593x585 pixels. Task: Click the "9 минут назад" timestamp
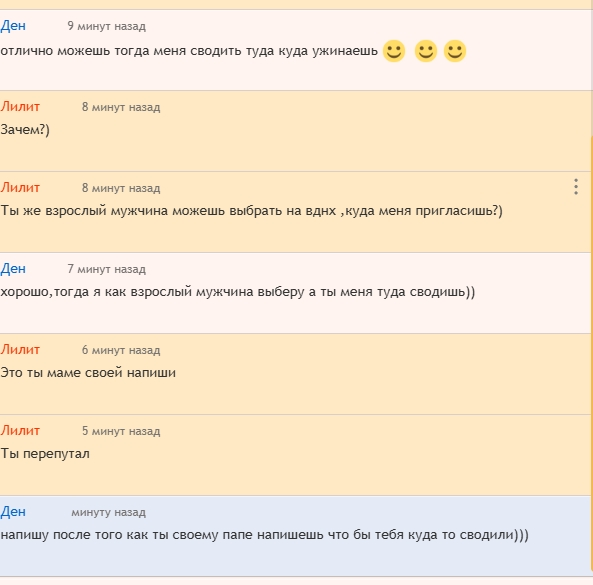[107, 26]
